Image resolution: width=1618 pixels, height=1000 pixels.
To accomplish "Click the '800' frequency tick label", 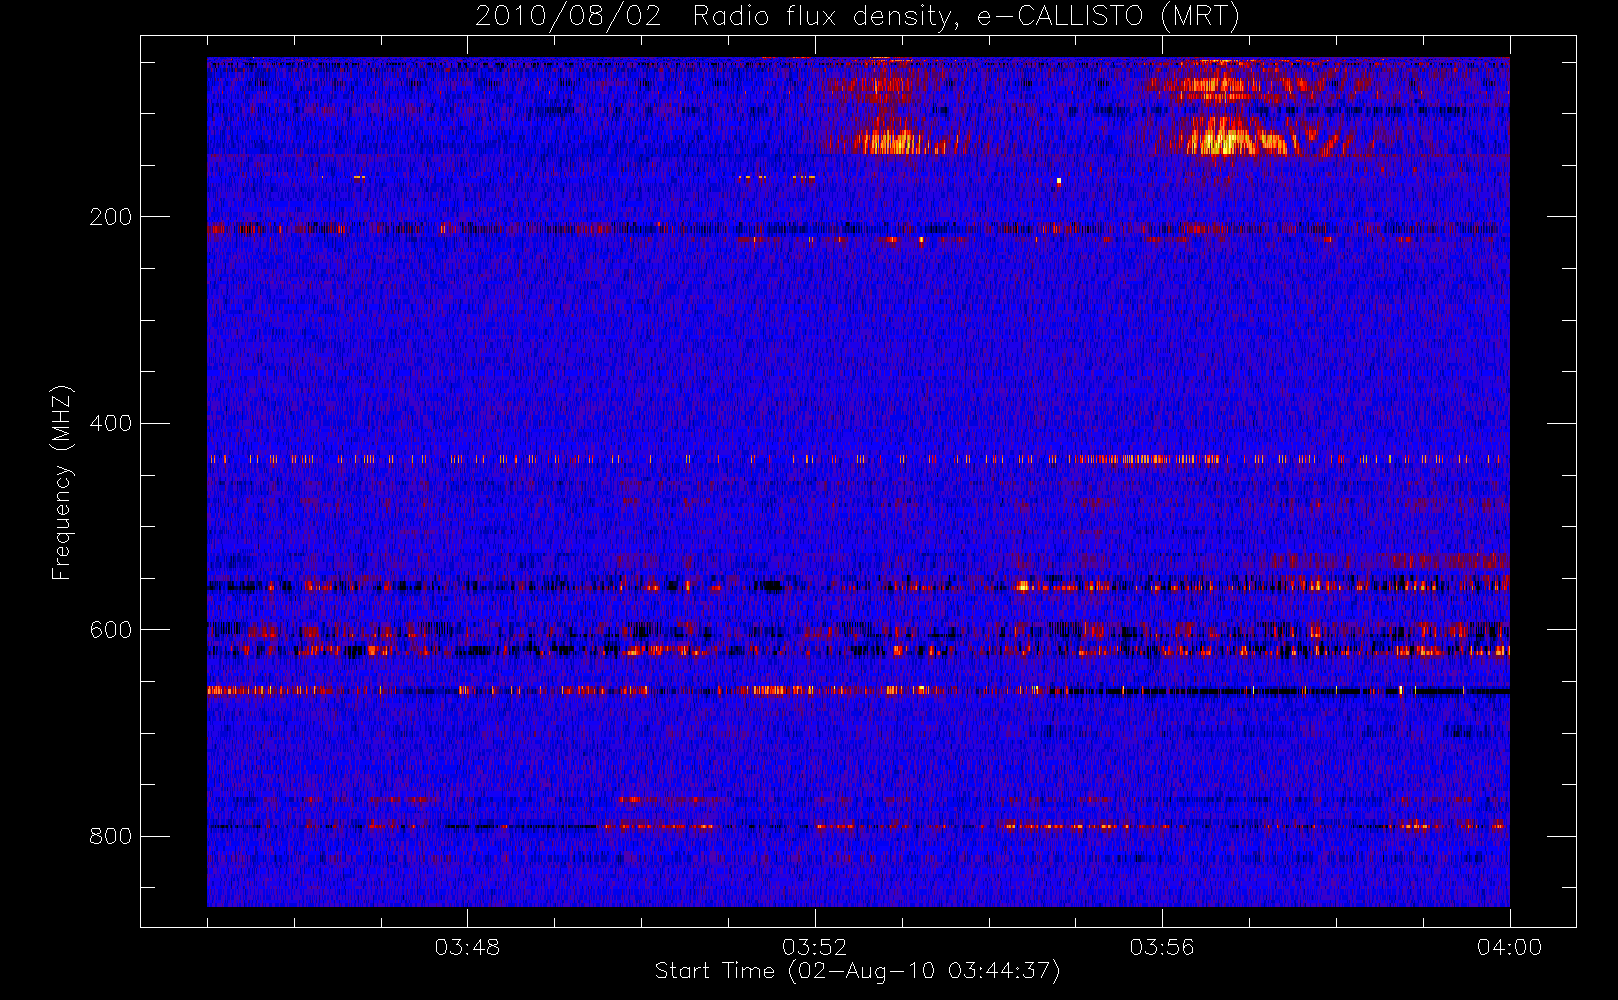I will click(x=110, y=836).
